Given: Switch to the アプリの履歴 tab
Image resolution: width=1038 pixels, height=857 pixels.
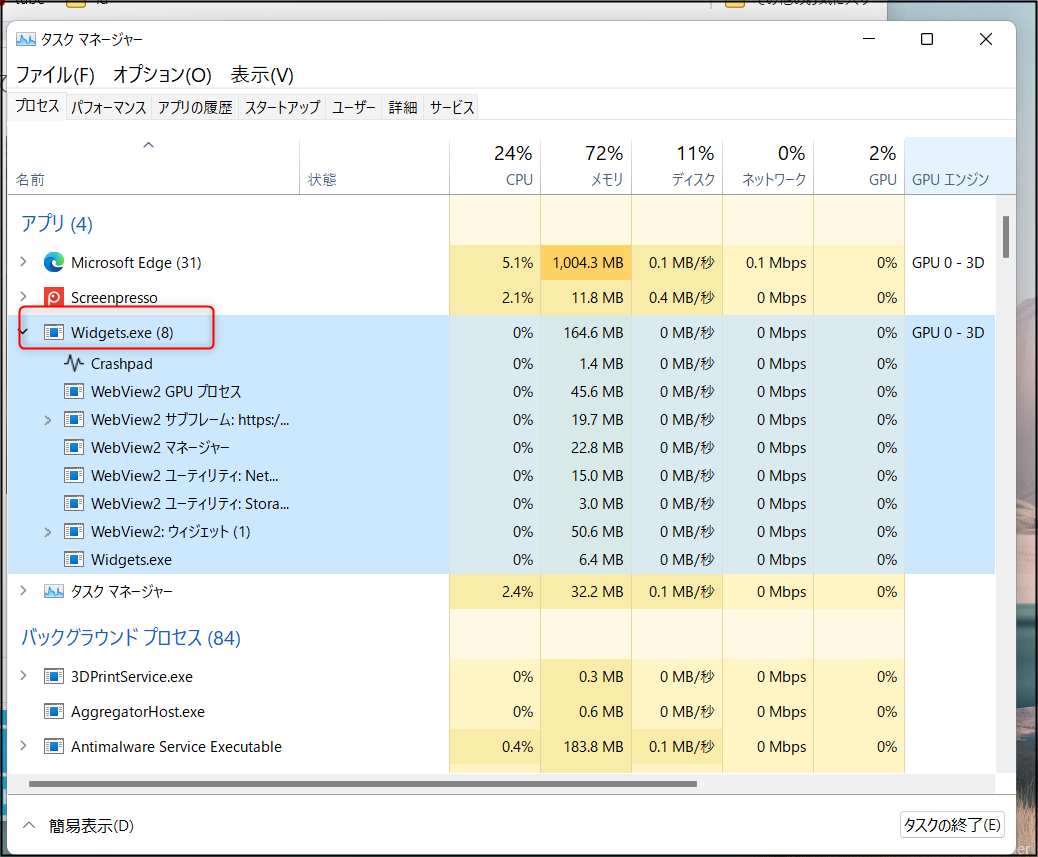Looking at the screenshot, I should click(195, 107).
